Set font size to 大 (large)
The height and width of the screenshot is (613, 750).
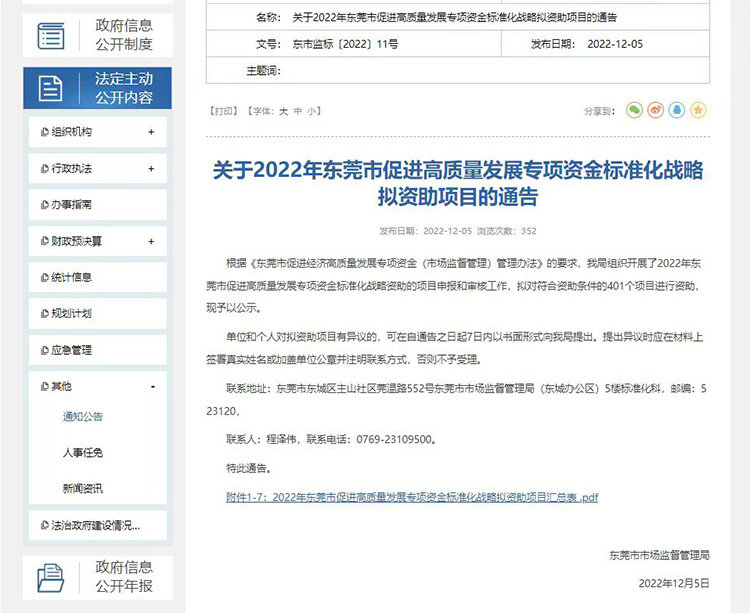coord(283,111)
